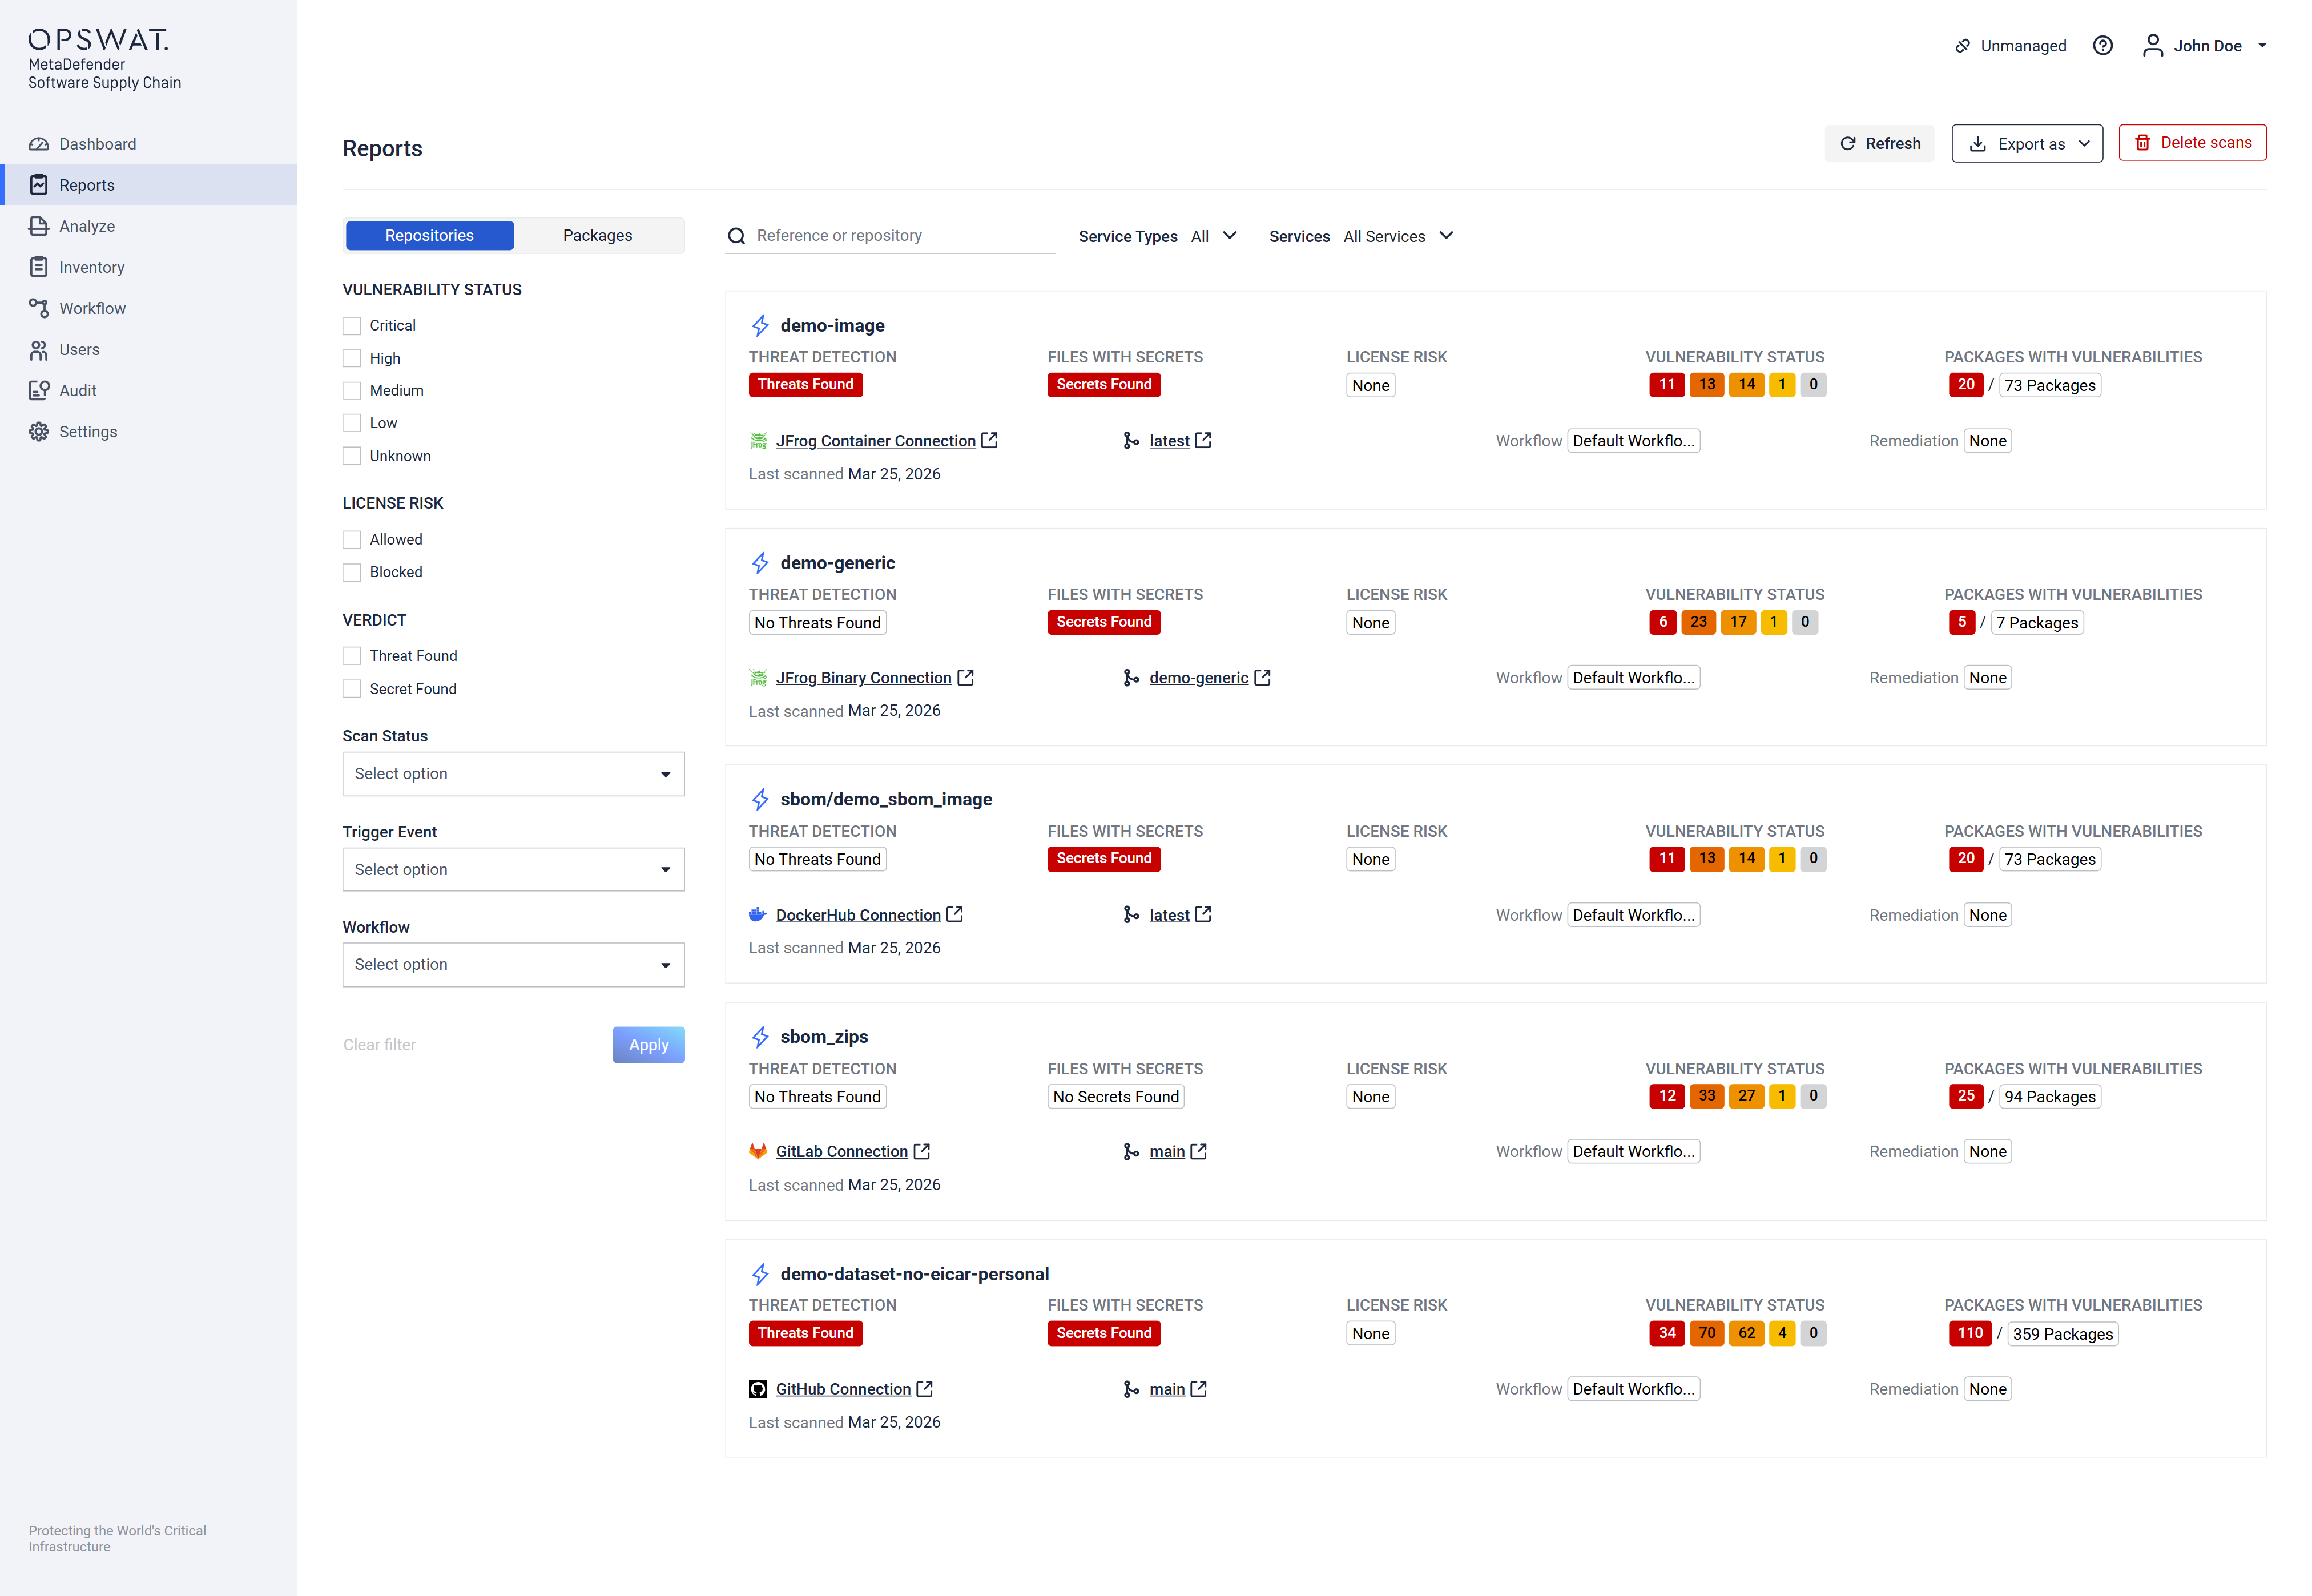Open external link icon next to JFrog Container Connection
This screenshot has width=2312, height=1596.
(989, 440)
